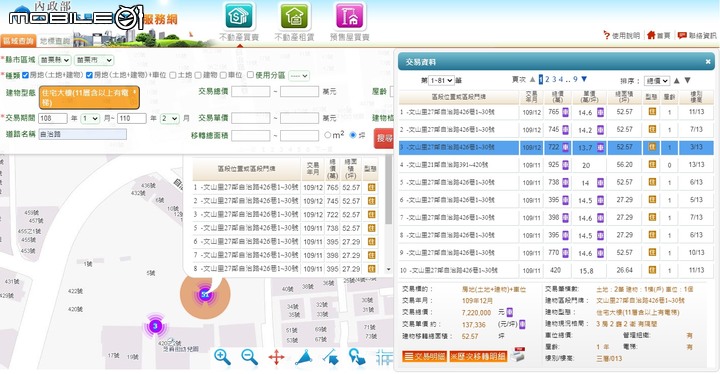Select the area measure polygon tool
720x374 pixels.
click(x=304, y=357)
